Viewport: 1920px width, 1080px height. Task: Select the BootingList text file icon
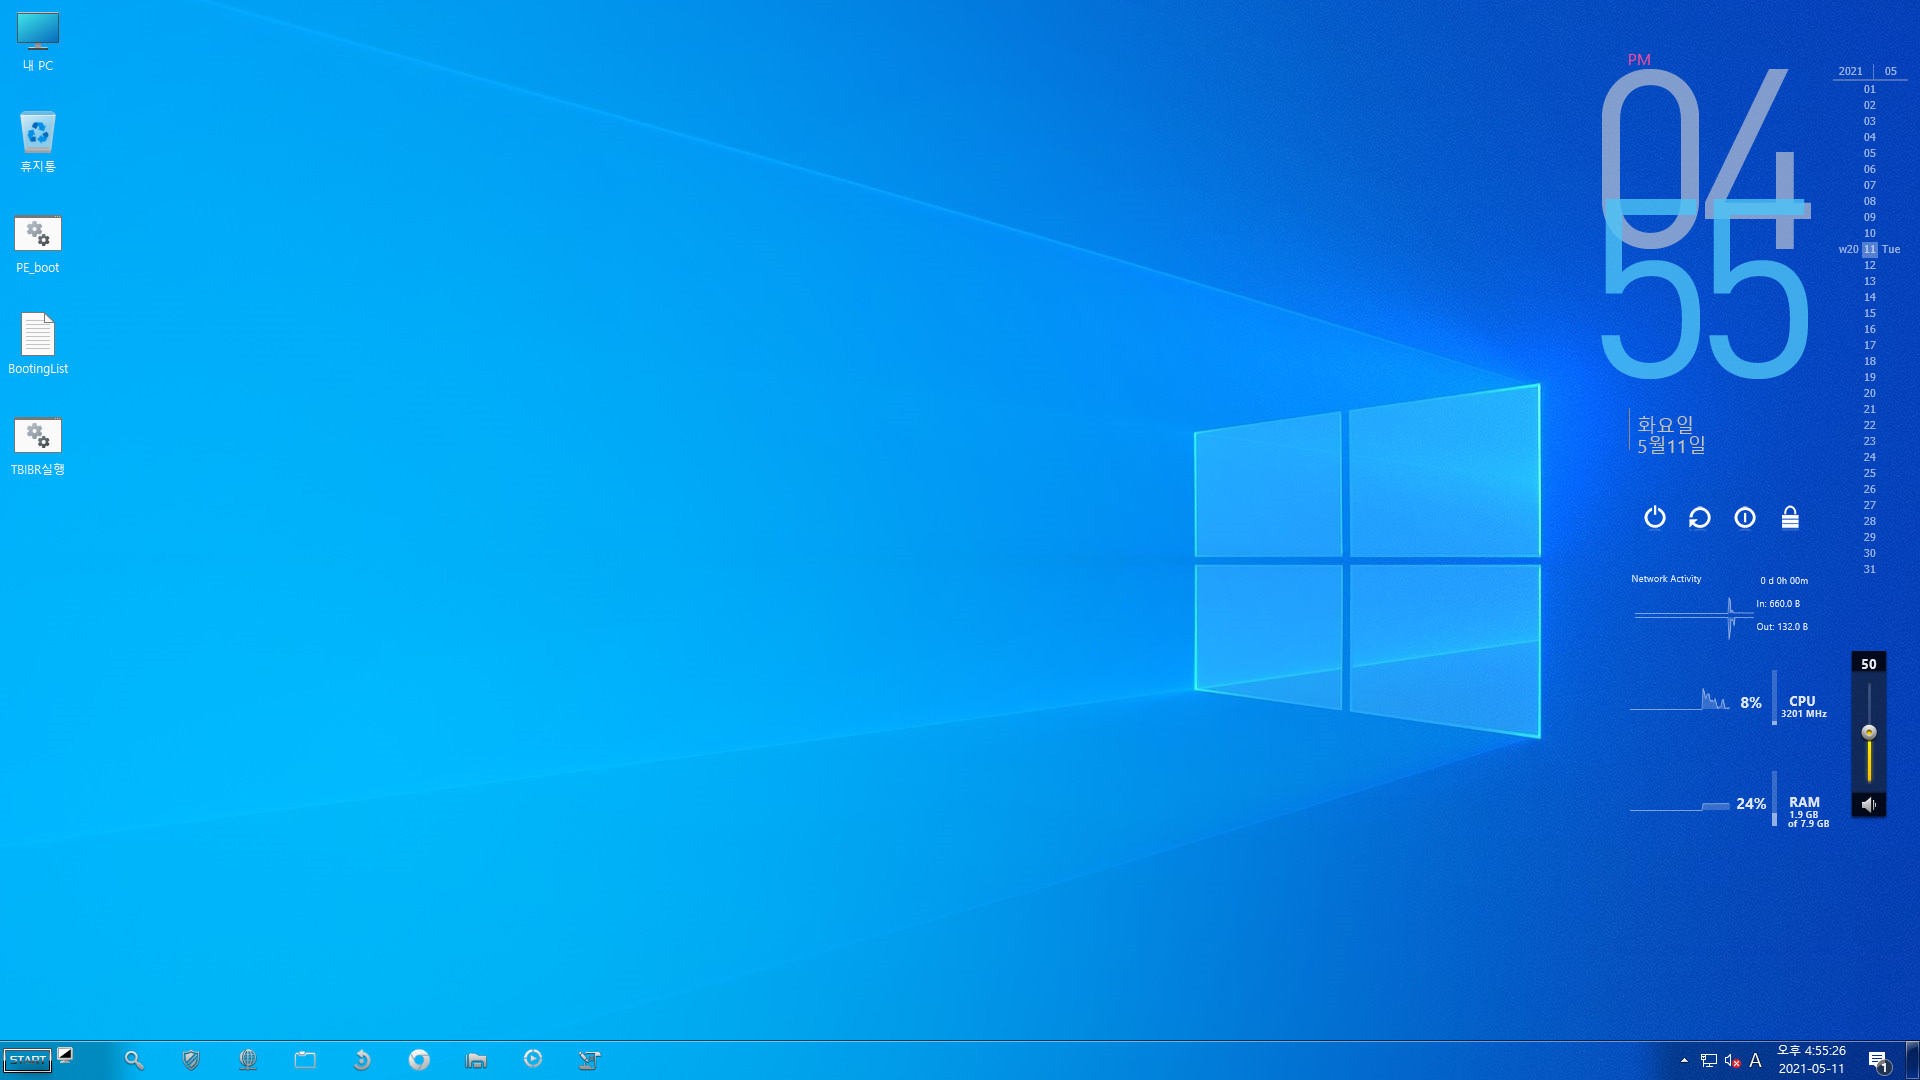pyautogui.click(x=38, y=344)
